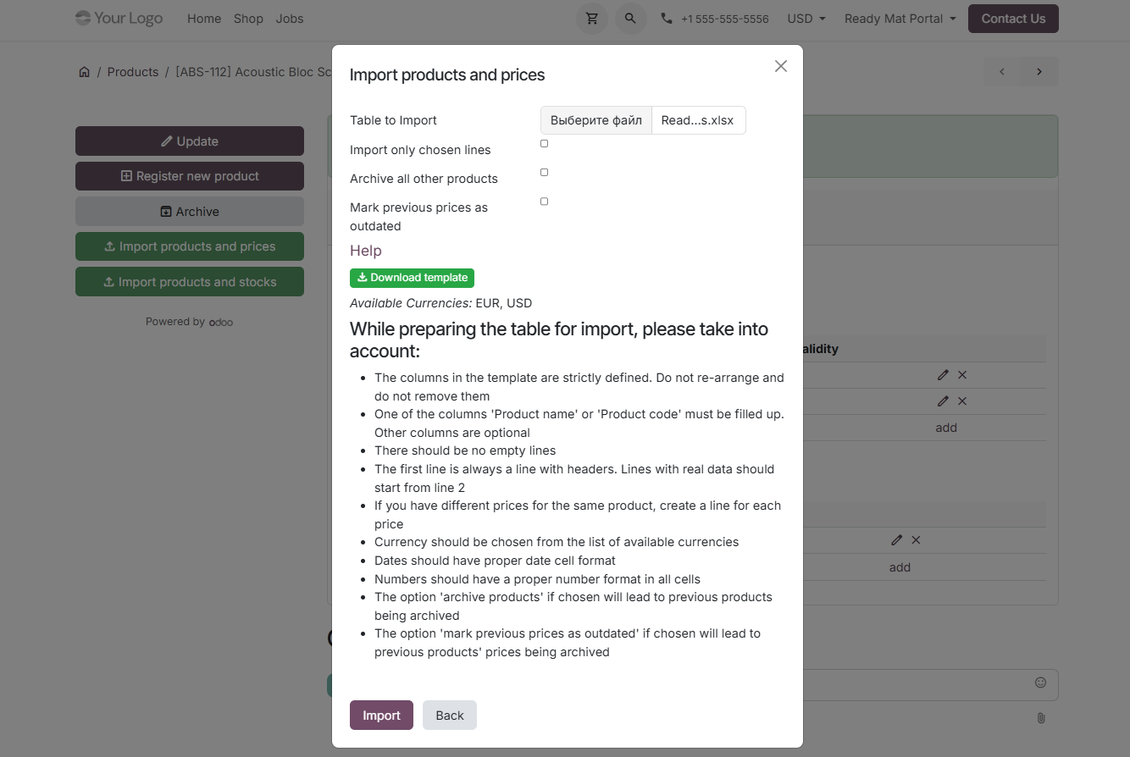Tick Mark previous prices as outdated

pos(544,201)
